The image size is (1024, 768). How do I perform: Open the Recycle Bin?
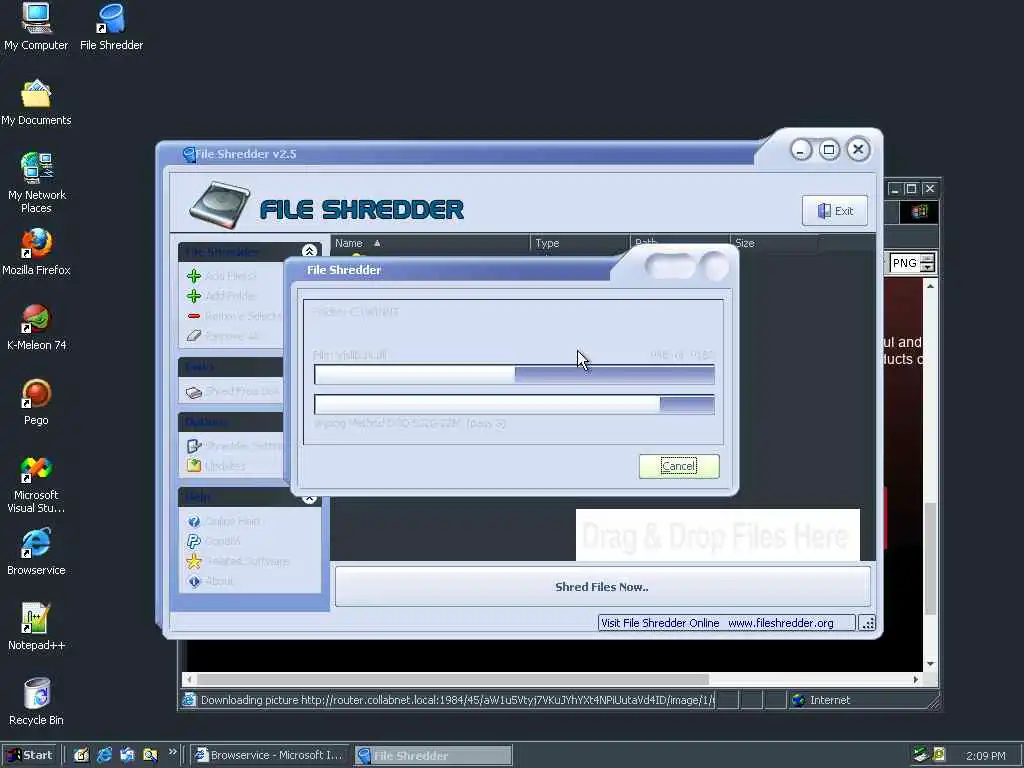pos(36,702)
